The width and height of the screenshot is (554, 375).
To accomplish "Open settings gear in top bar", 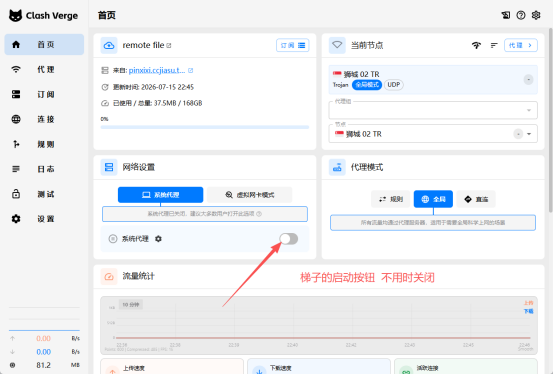I will (536, 15).
